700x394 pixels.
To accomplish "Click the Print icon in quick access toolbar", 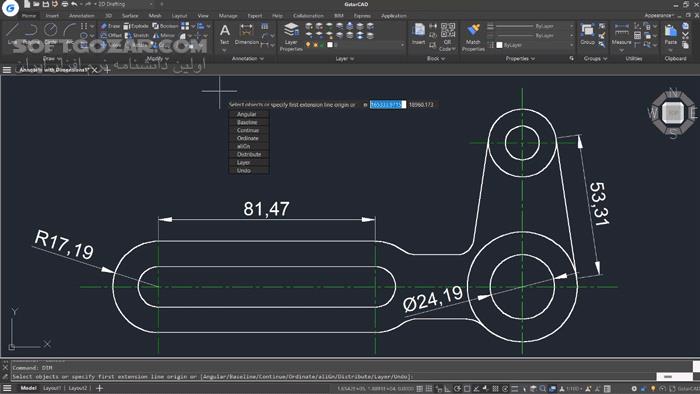I will click(65, 4).
